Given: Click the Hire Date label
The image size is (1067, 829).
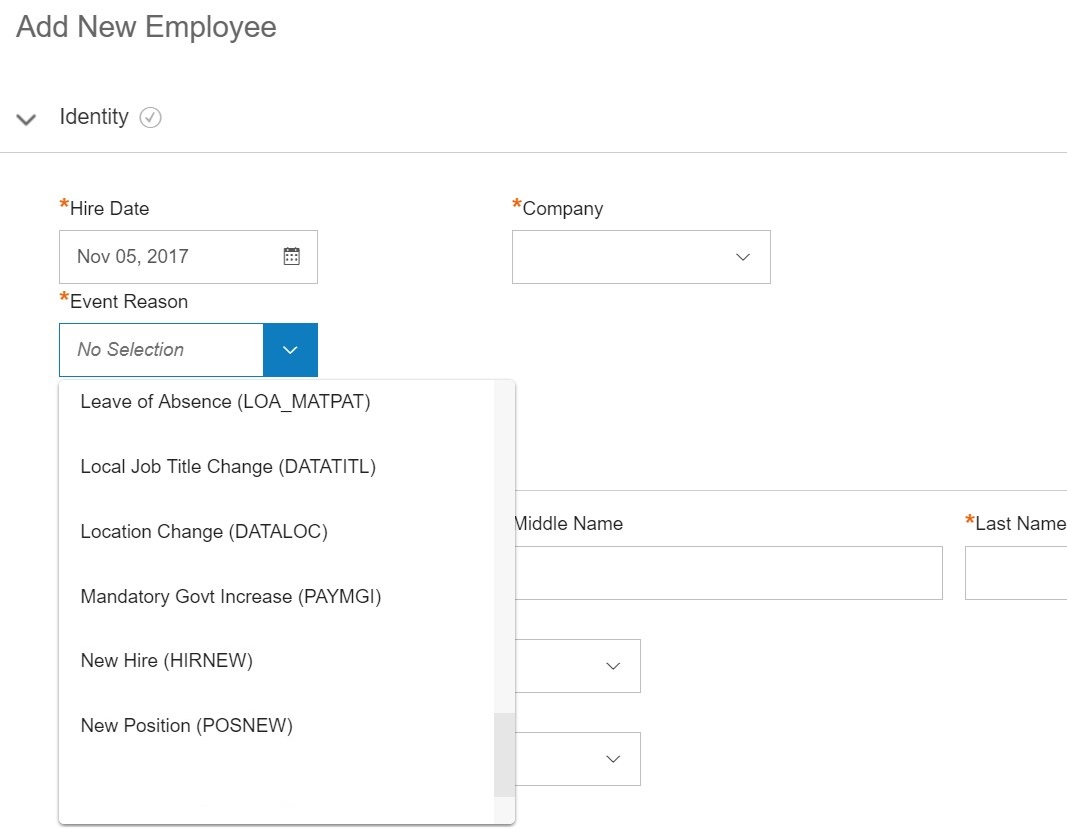Looking at the screenshot, I should (x=110, y=208).
